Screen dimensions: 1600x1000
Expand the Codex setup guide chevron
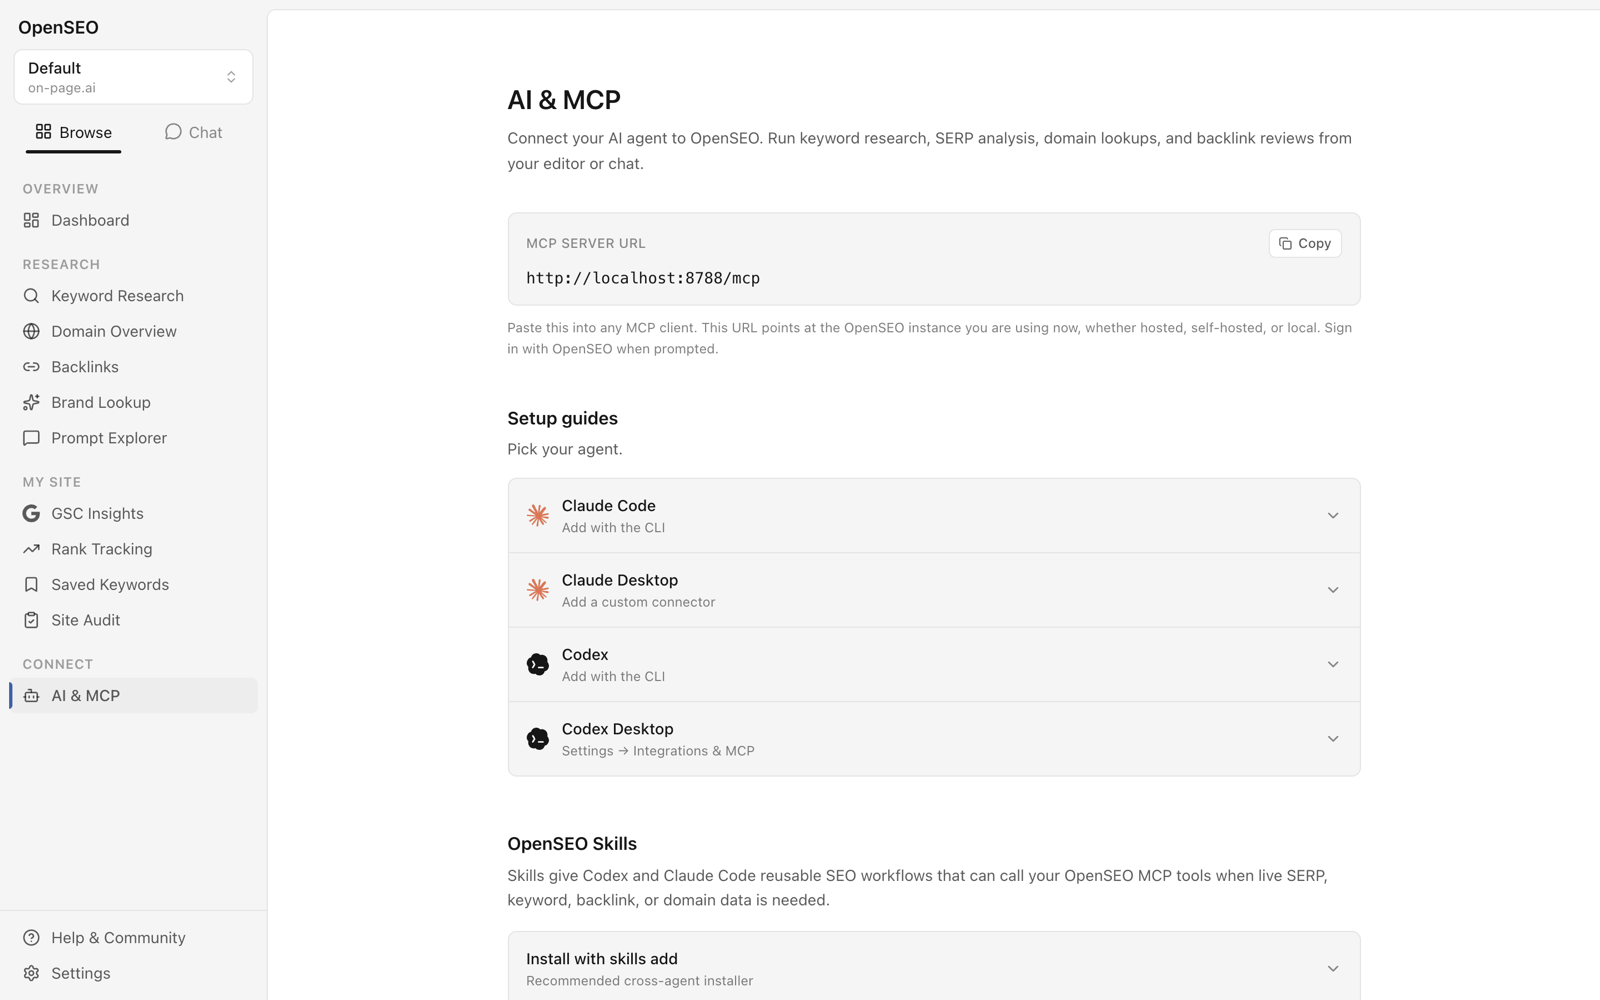pos(1333,664)
